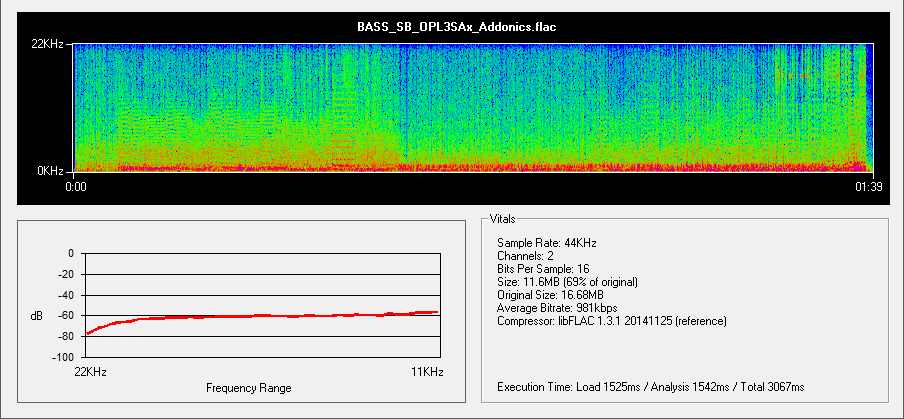The height and width of the screenshot is (419, 904).
Task: Click the BASS_SB_OPL3SAx_Addonics.flac file title
Action: pyautogui.click(x=456, y=28)
